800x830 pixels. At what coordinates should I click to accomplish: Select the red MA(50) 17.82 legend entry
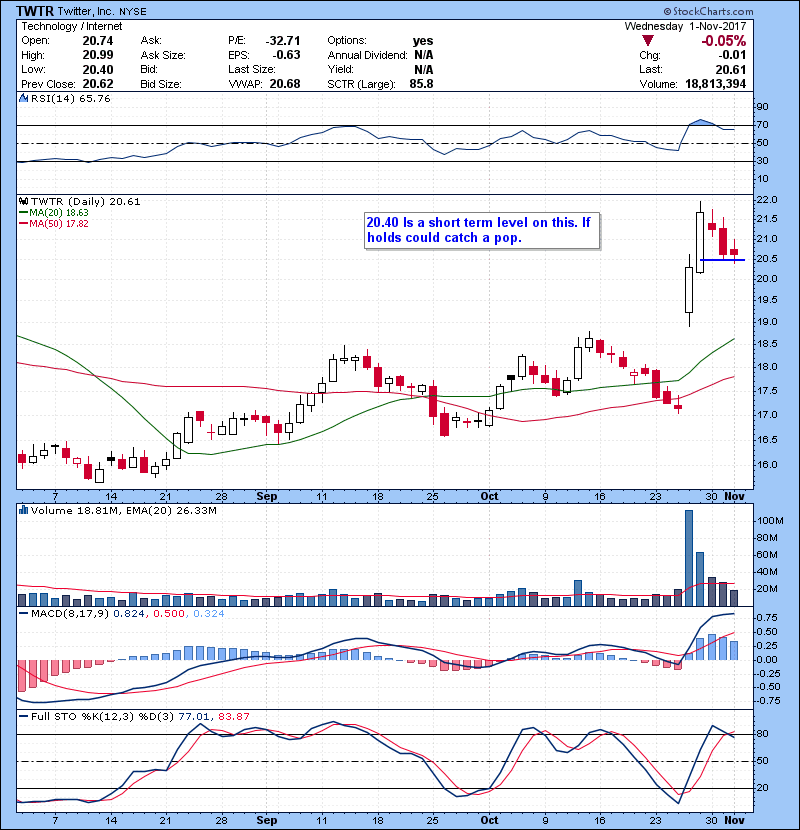(x=54, y=224)
